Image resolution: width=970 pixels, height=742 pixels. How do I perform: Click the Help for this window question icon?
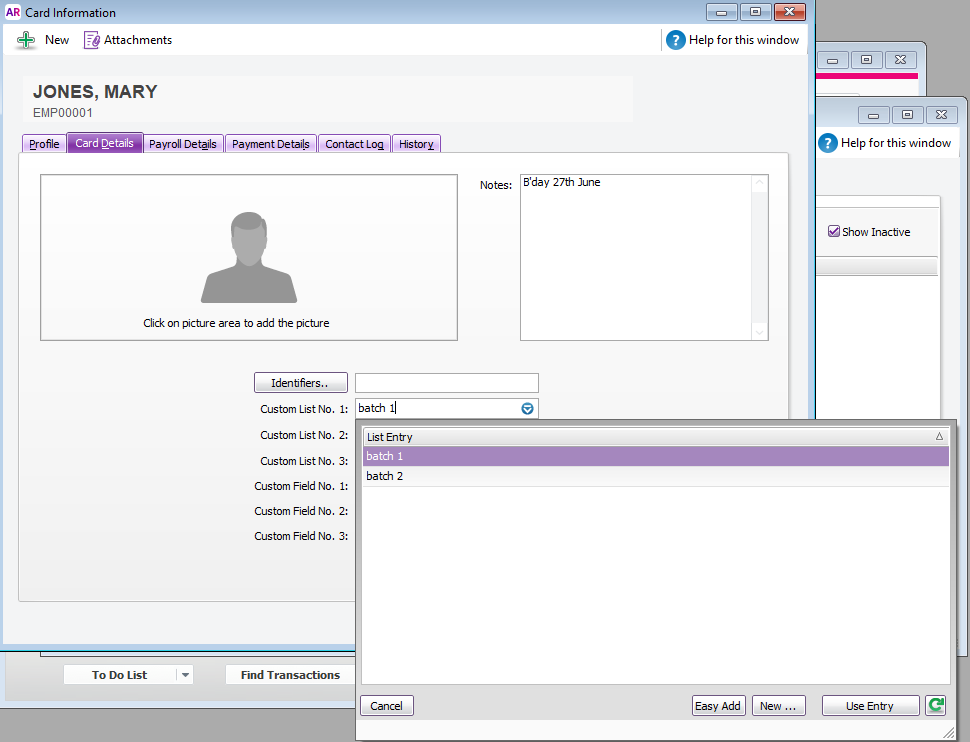click(x=676, y=40)
